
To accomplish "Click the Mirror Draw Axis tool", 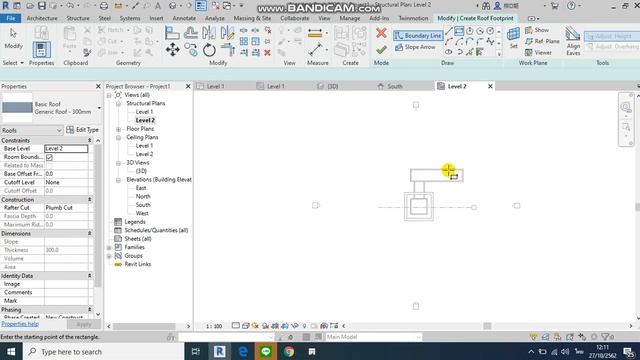I will pyautogui.click(x=227, y=33).
